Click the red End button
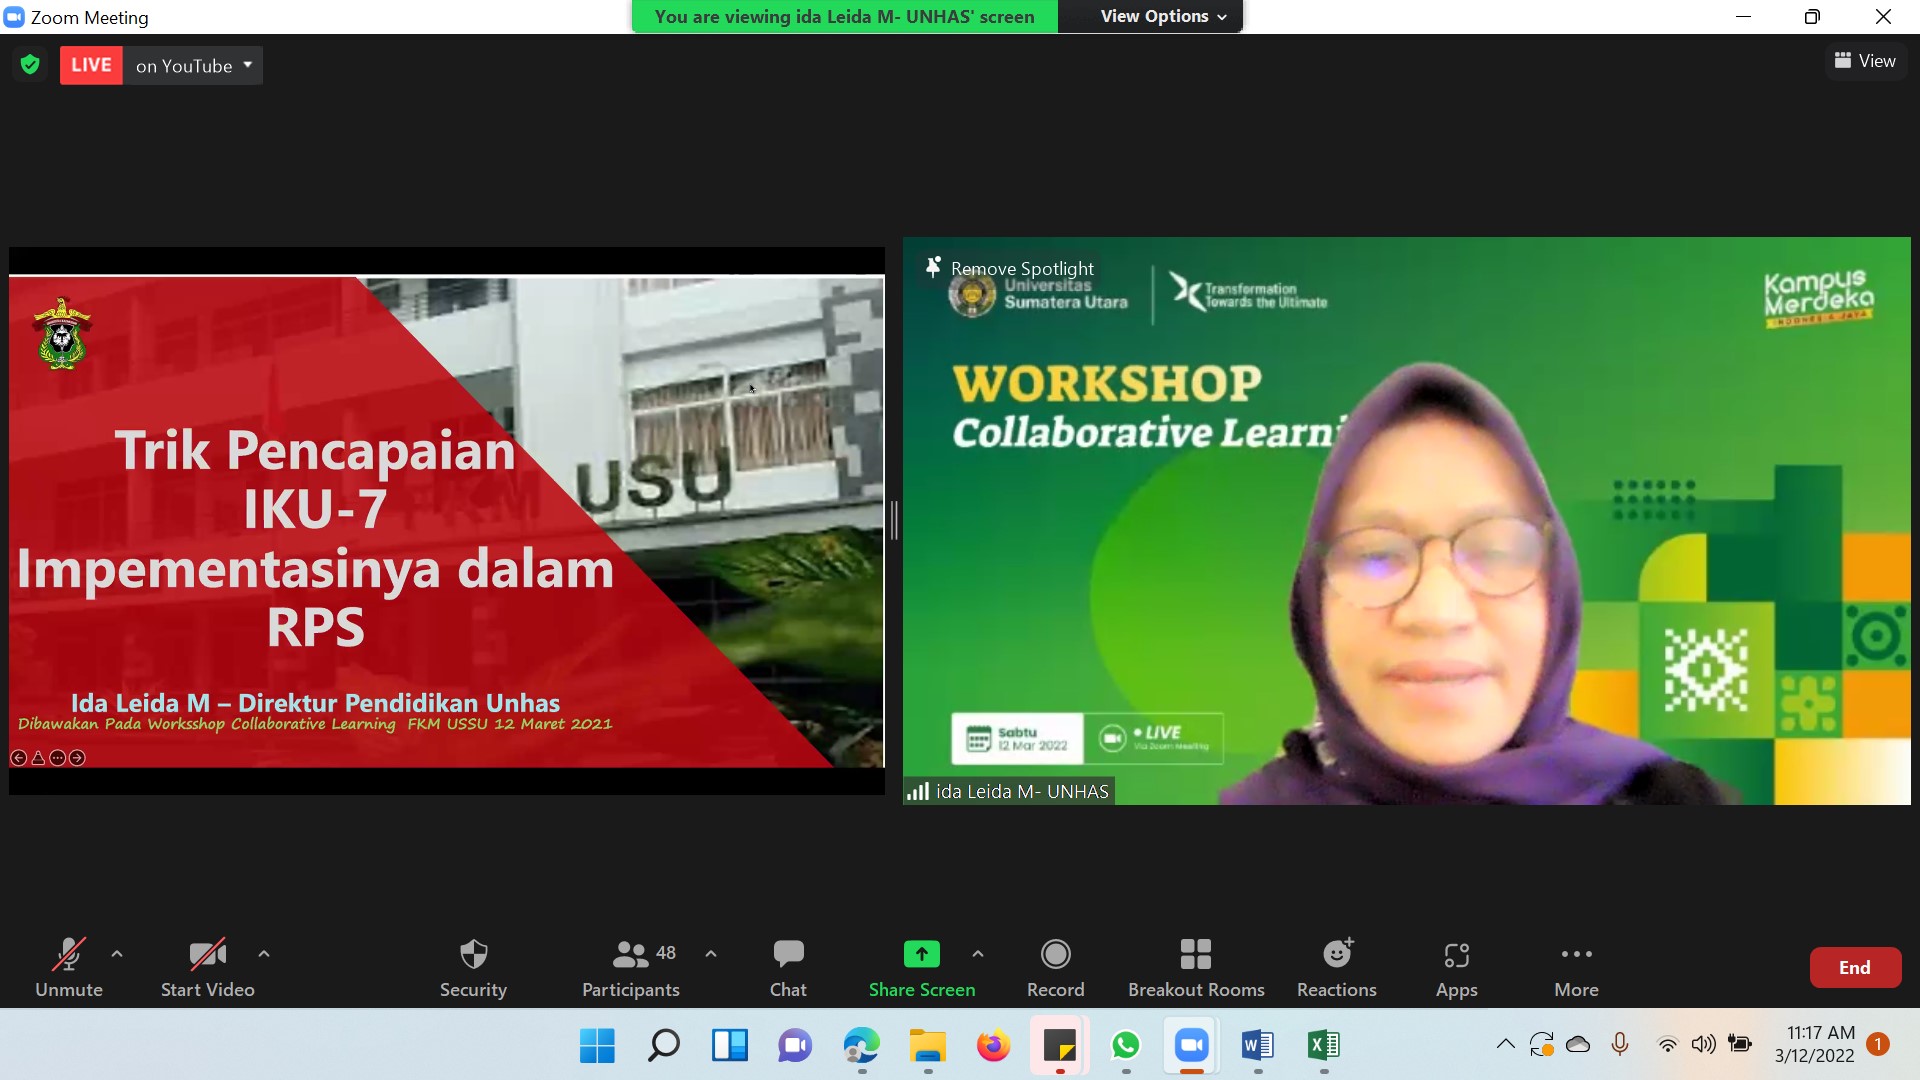1920x1080 pixels. [1855, 967]
